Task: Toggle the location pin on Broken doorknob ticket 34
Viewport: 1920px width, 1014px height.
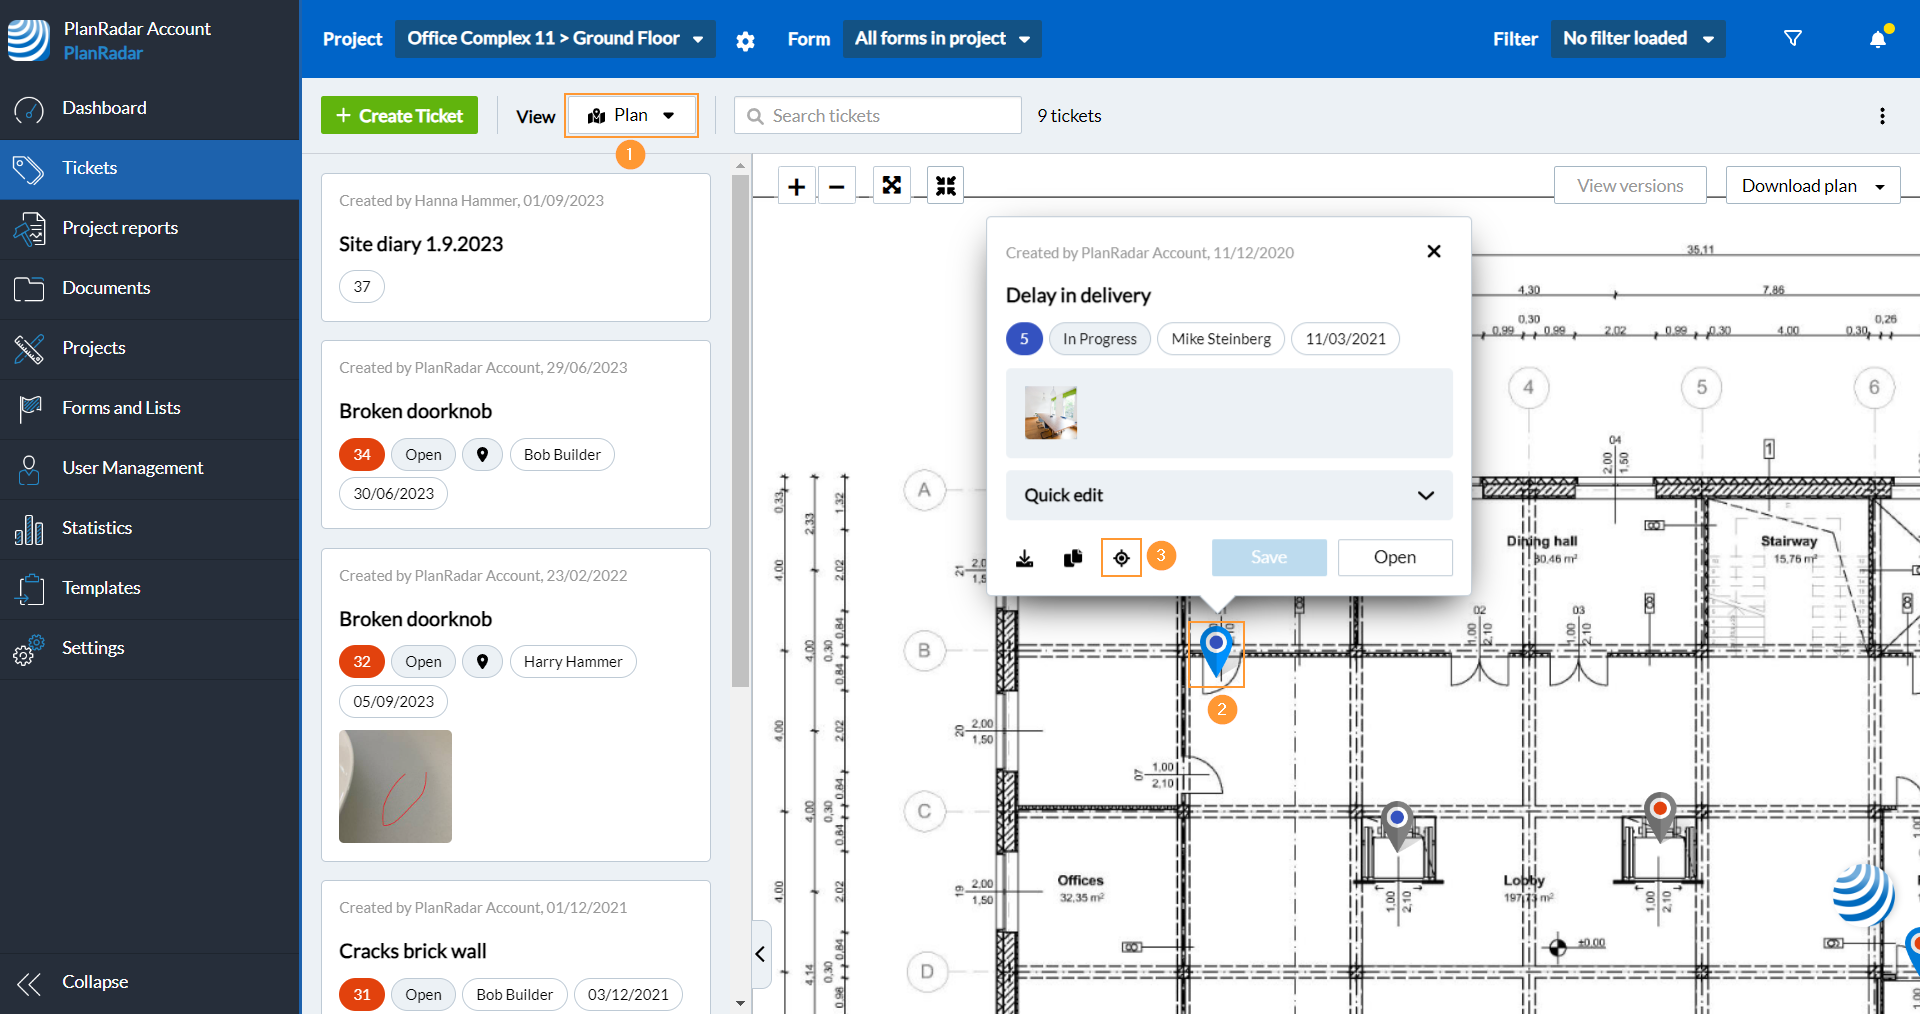Action: (483, 454)
